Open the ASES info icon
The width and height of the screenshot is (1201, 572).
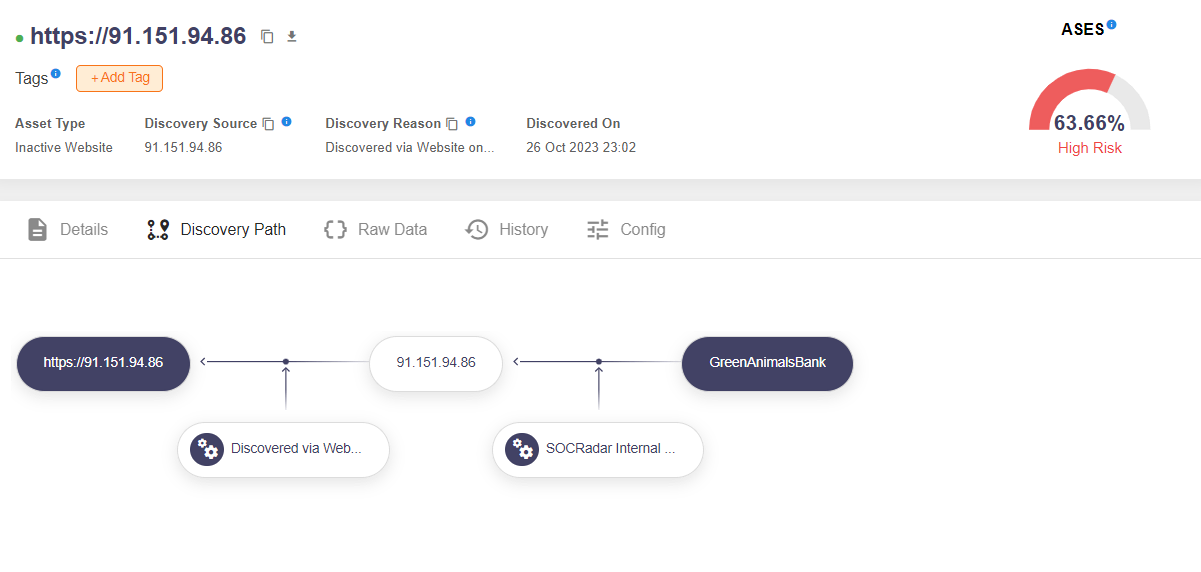point(1111,24)
